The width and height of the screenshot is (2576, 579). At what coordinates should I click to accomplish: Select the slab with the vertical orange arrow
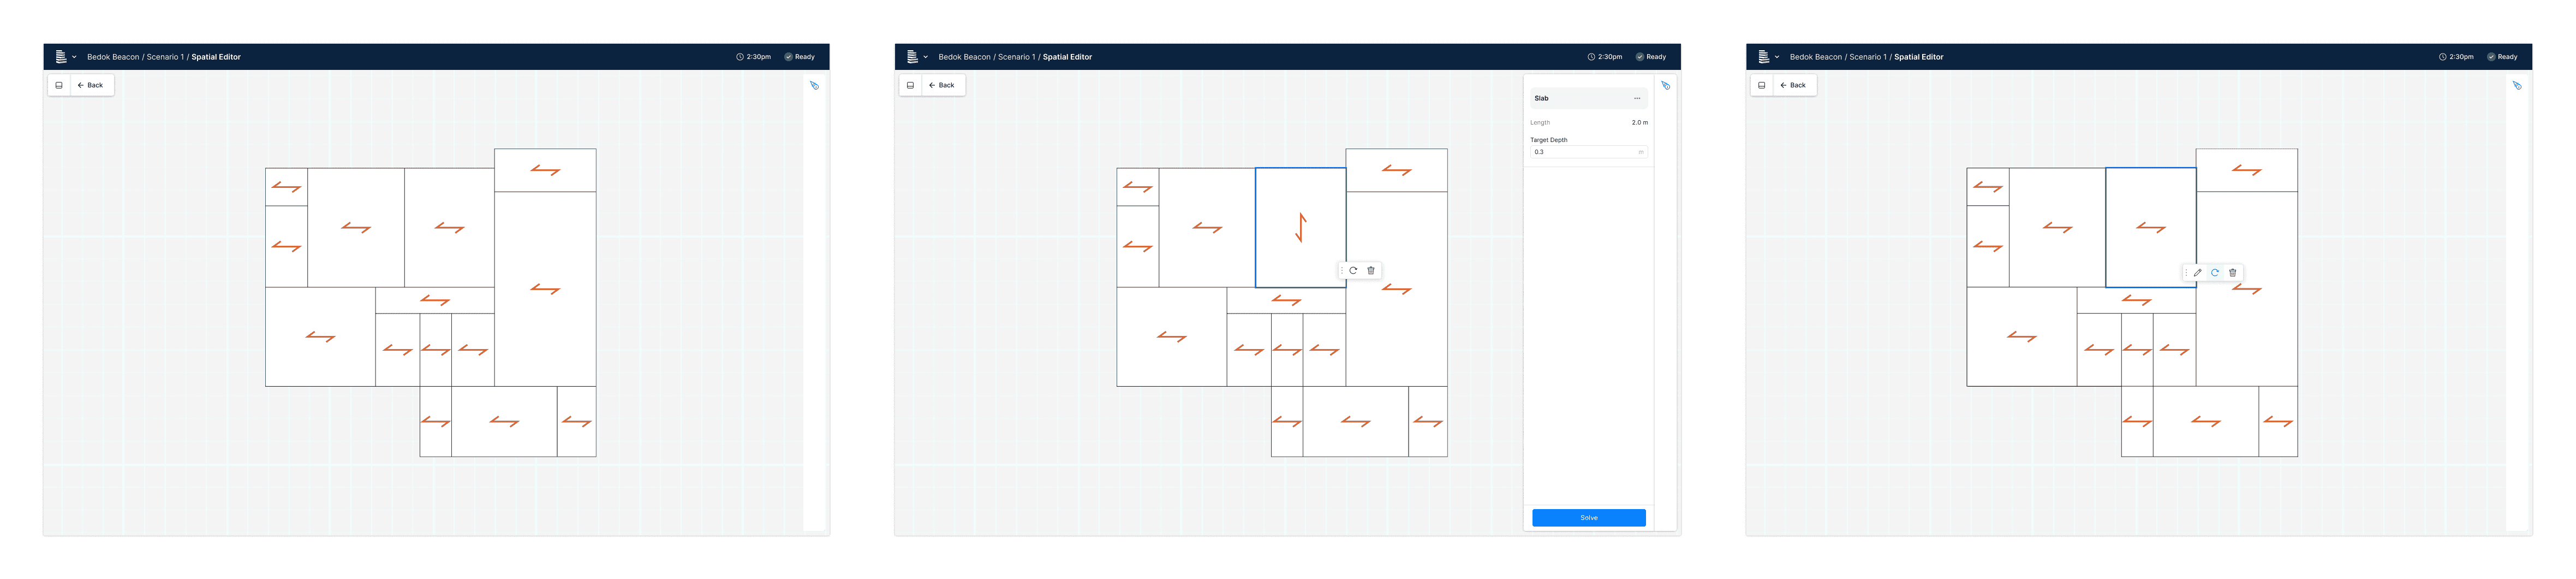[1300, 228]
